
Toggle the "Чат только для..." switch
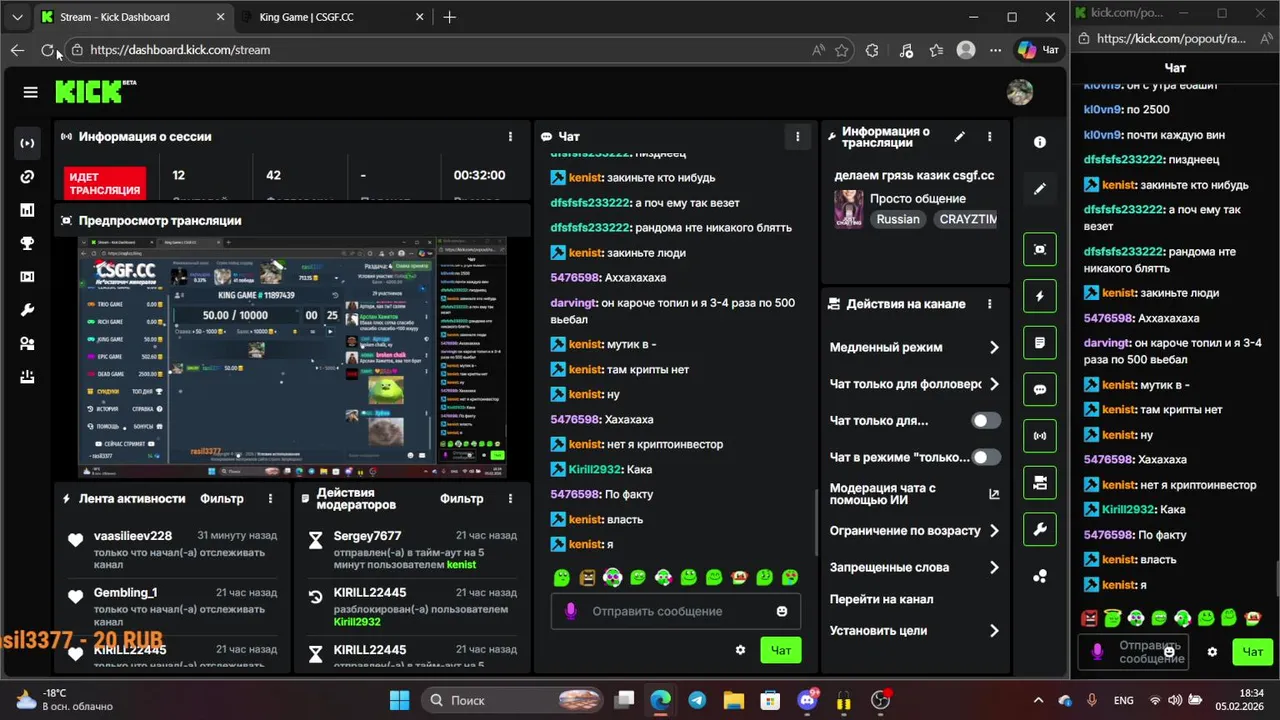(x=986, y=421)
